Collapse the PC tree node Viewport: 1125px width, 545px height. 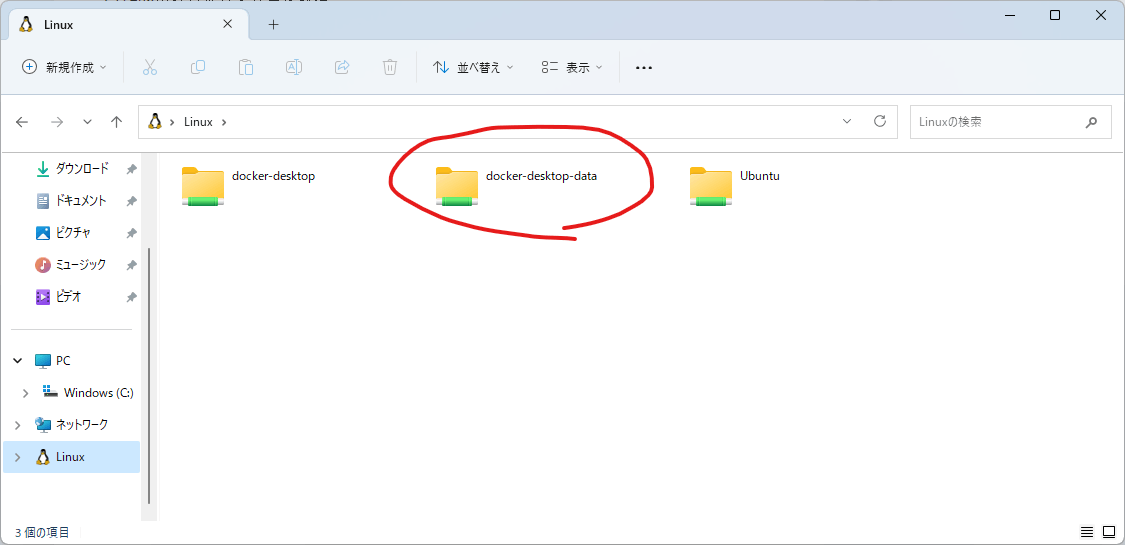(x=18, y=361)
